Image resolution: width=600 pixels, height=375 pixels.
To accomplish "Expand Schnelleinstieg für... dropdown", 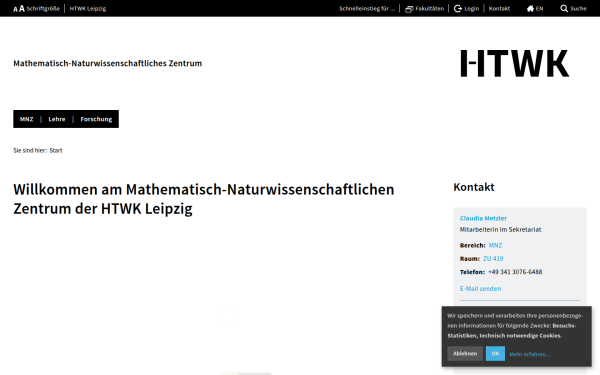I will (367, 8).
